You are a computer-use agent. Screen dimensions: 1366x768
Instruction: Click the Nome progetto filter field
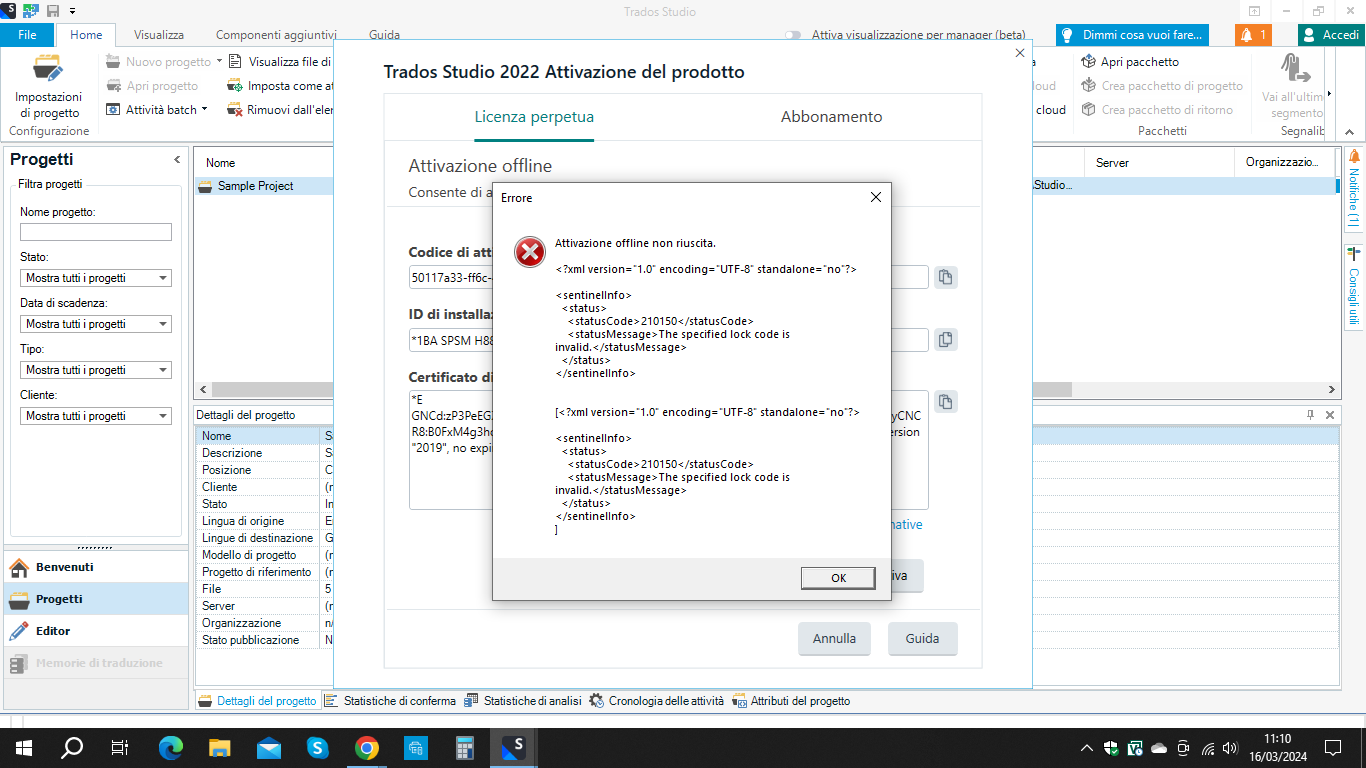coord(96,232)
